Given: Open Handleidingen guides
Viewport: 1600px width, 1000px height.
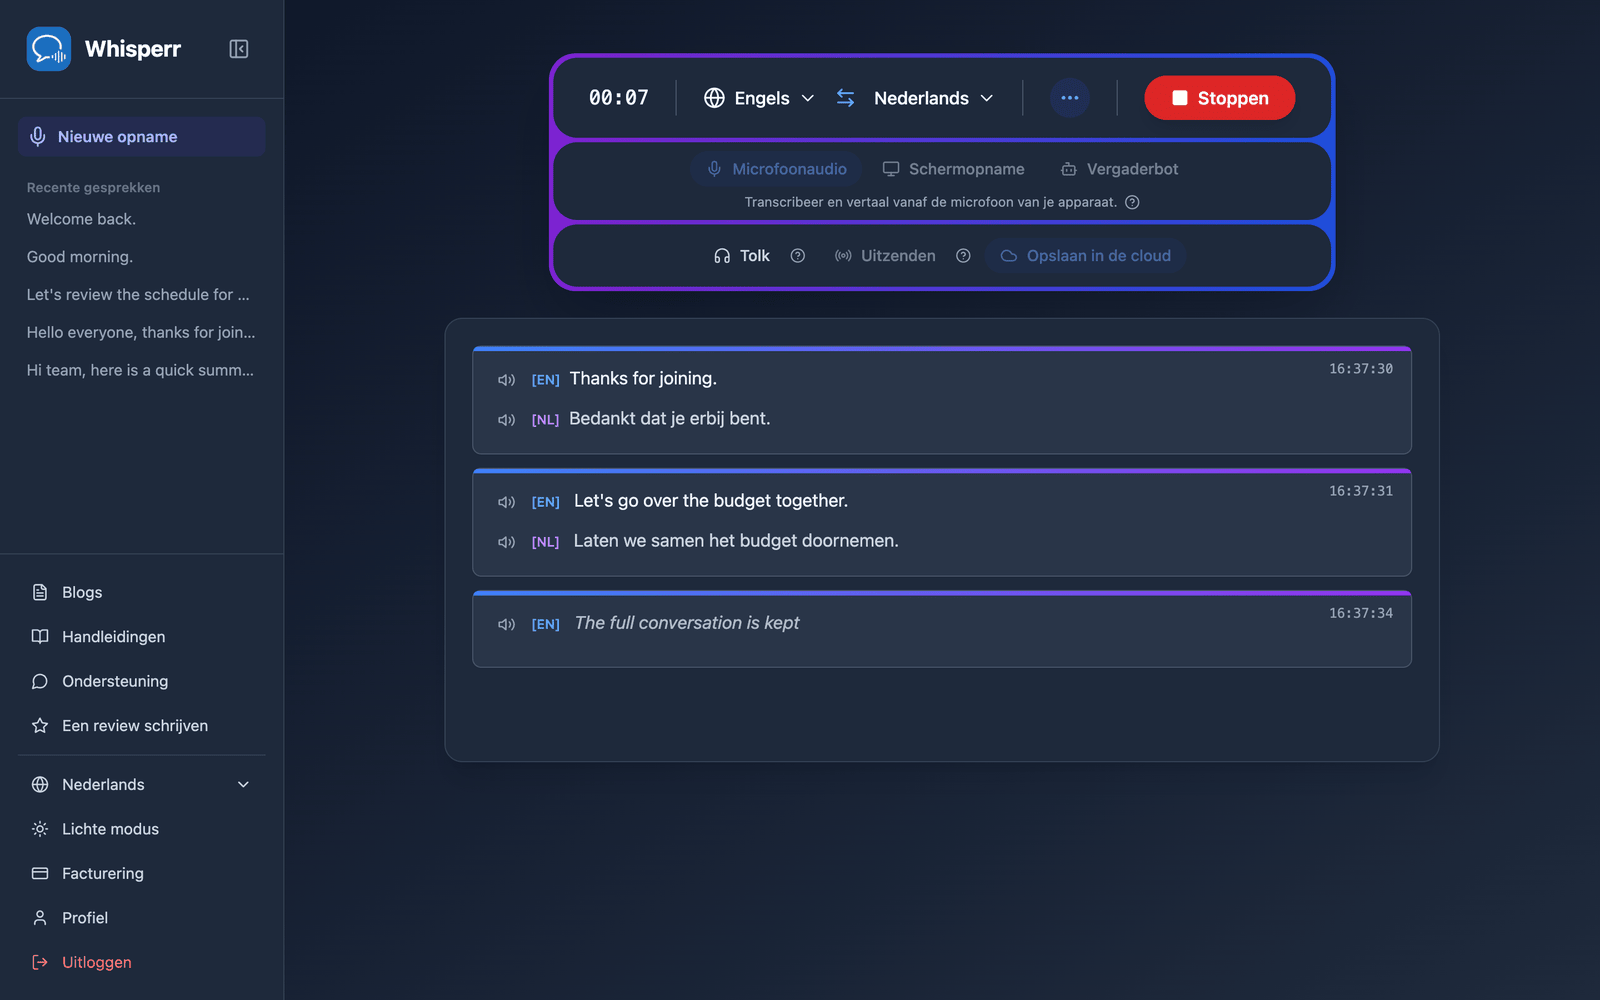Looking at the screenshot, I should point(141,637).
